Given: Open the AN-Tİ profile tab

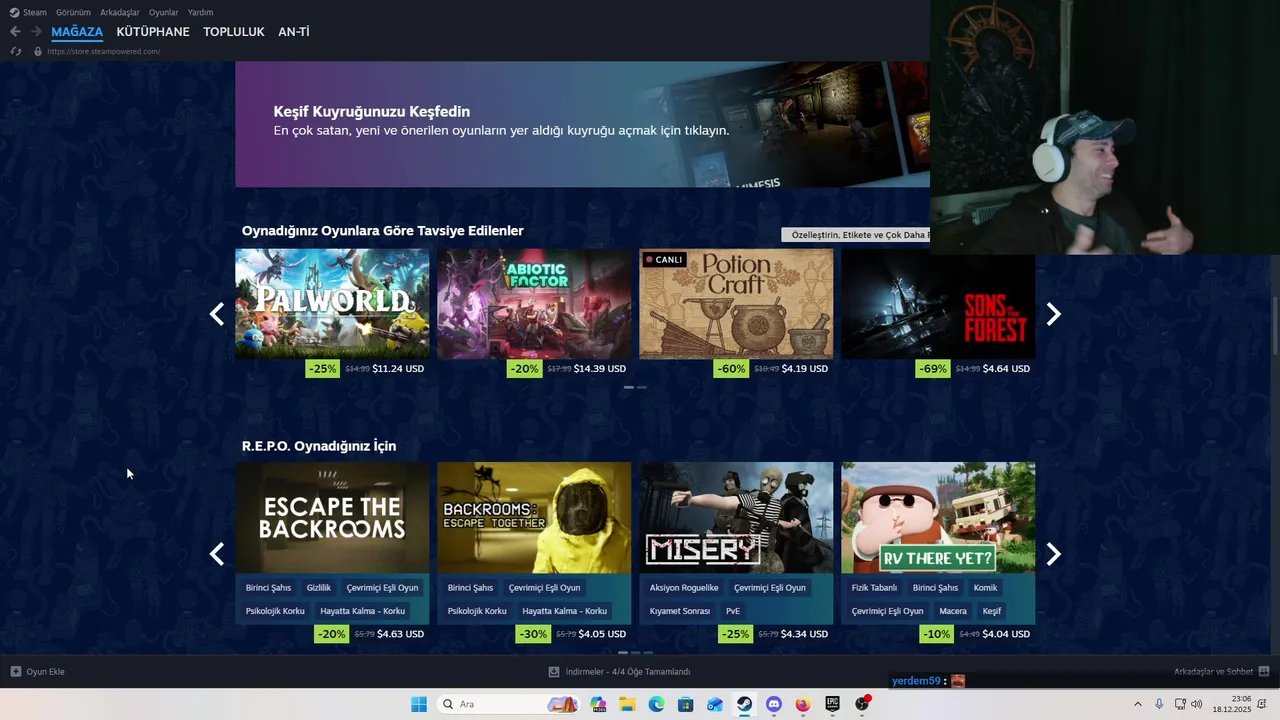Looking at the screenshot, I should (x=294, y=32).
